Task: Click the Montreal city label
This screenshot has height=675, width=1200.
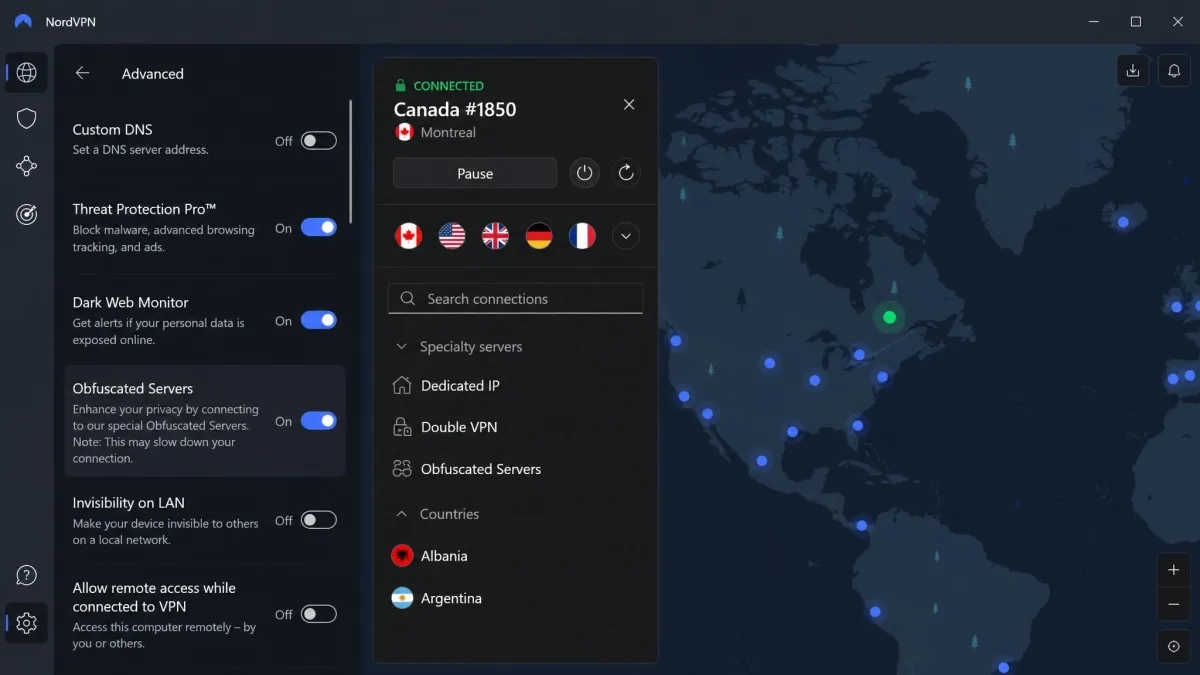Action: point(448,132)
